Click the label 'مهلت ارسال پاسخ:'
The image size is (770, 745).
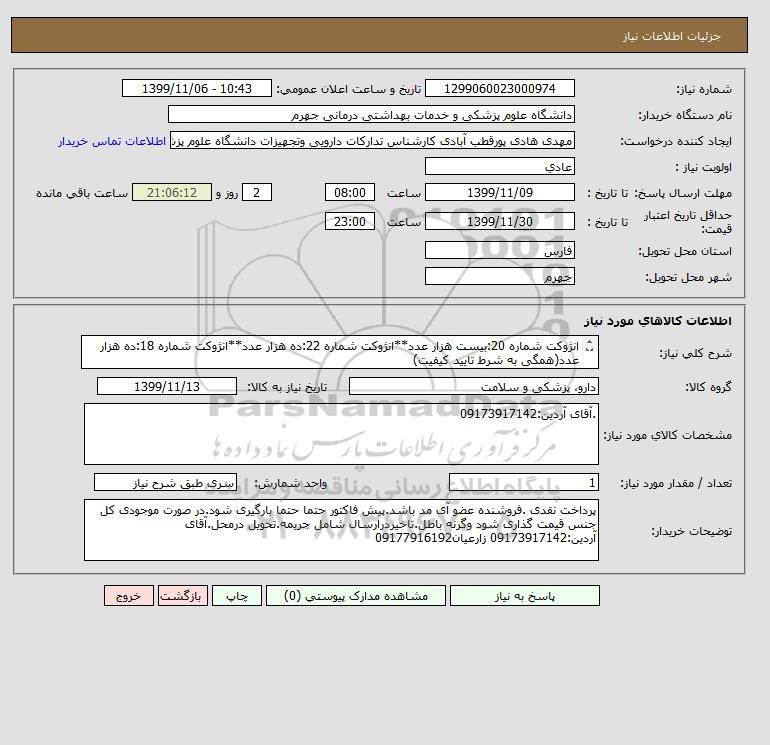(x=684, y=193)
